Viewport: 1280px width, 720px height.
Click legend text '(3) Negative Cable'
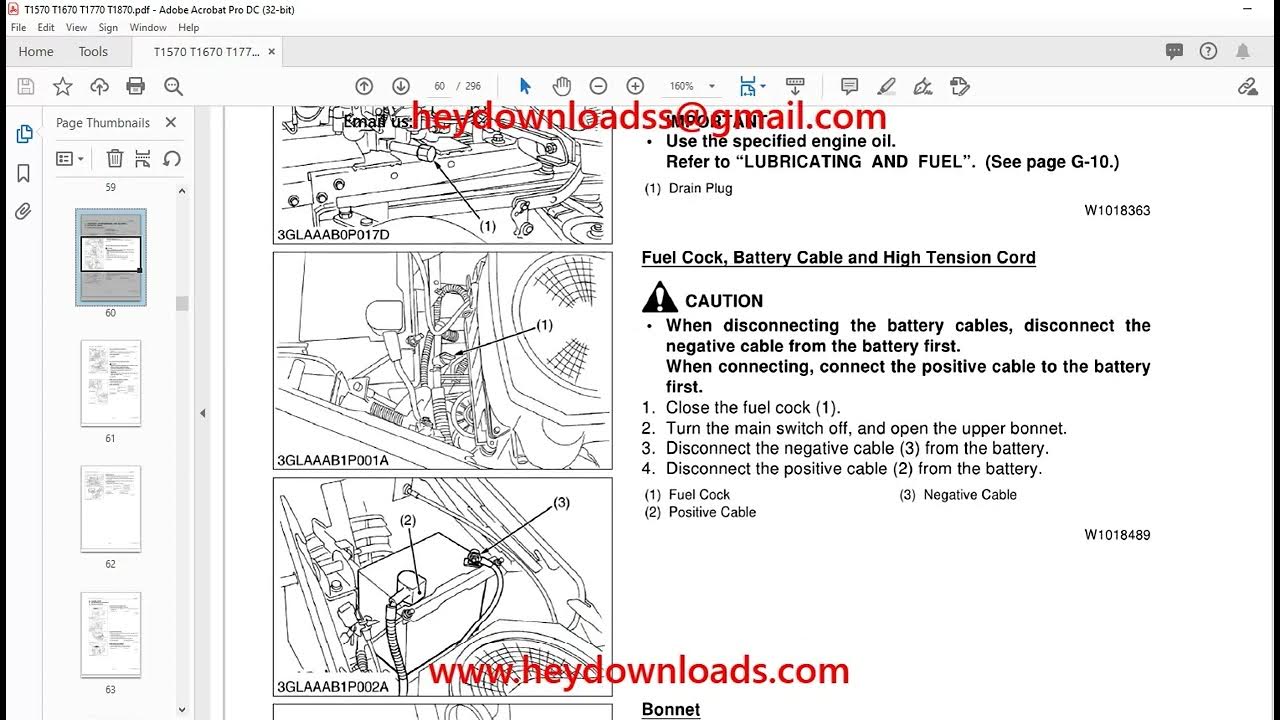coord(958,495)
